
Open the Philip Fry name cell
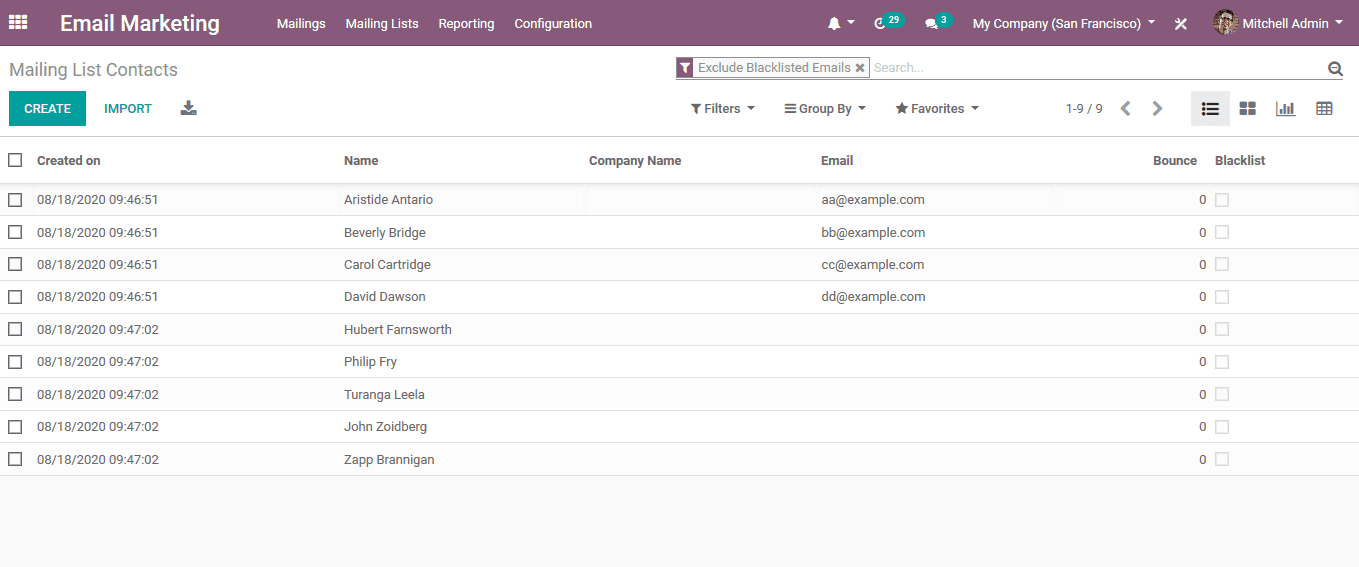[x=371, y=361]
